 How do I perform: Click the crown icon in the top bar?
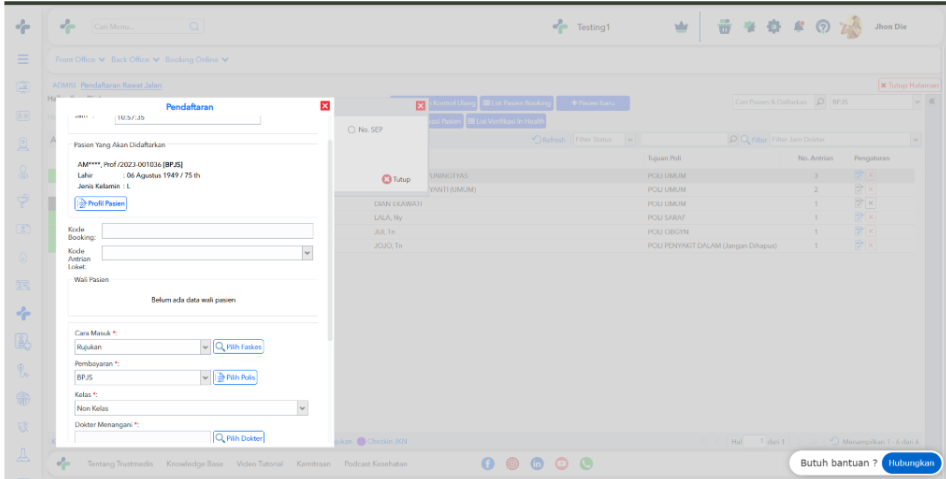(681, 27)
